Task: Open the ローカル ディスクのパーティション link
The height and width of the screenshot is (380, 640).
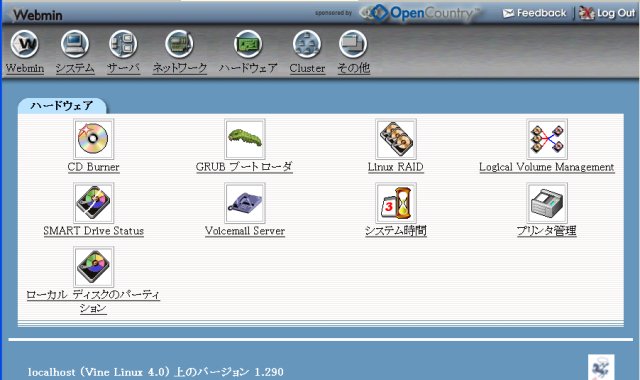Action: point(93,301)
